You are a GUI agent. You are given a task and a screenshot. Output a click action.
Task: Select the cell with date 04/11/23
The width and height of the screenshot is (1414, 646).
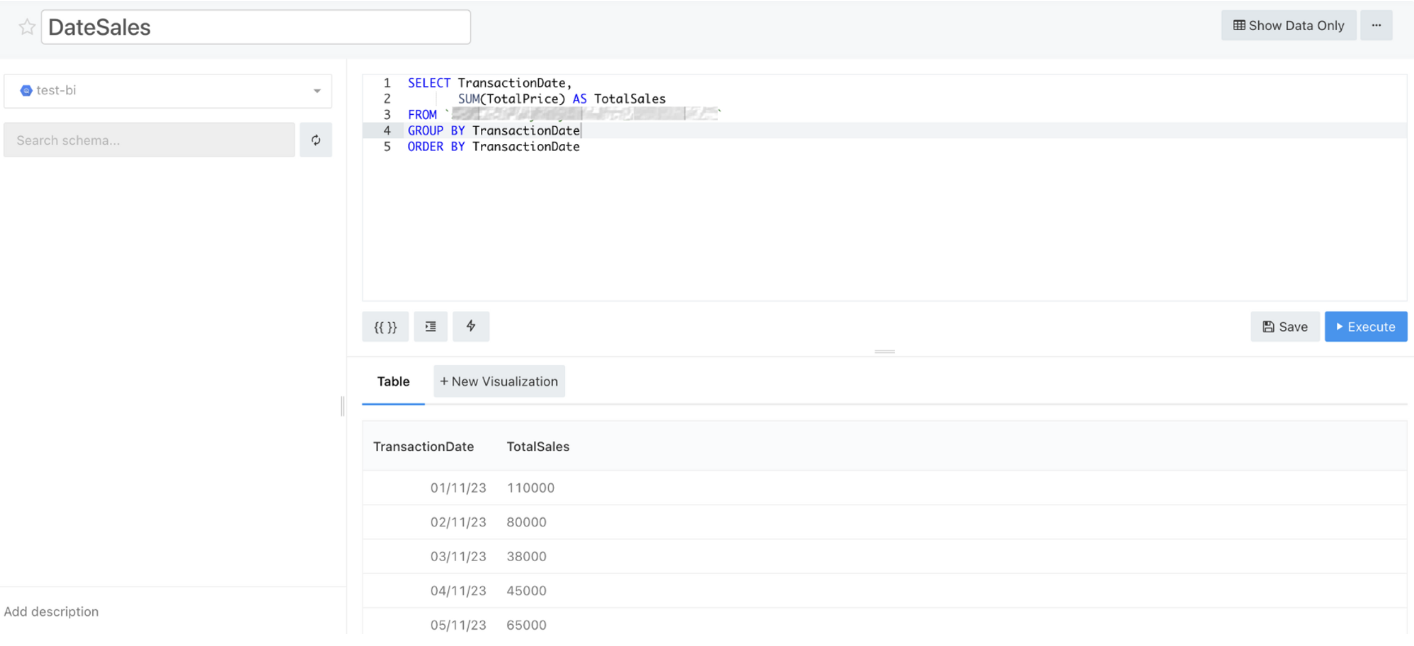458,591
